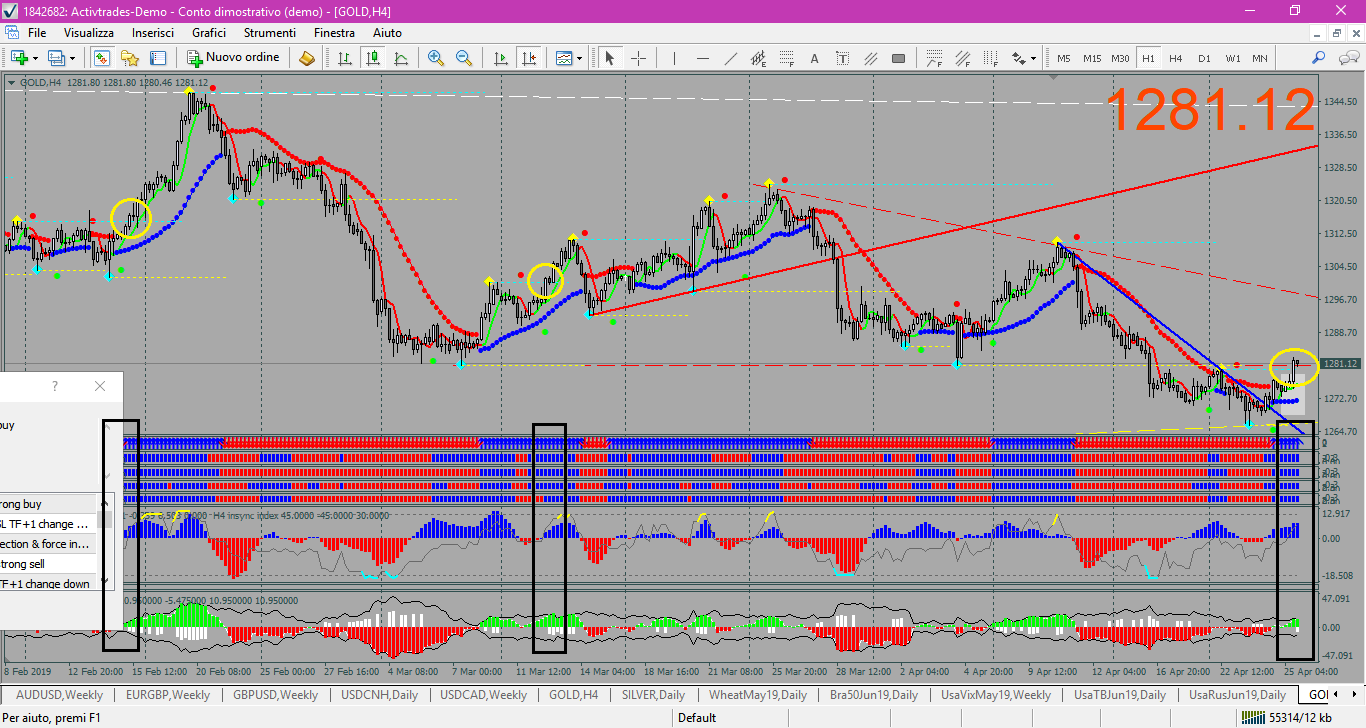This screenshot has width=1366, height=728.
Task: Select the equidistant channel tool
Action: click(x=758, y=58)
